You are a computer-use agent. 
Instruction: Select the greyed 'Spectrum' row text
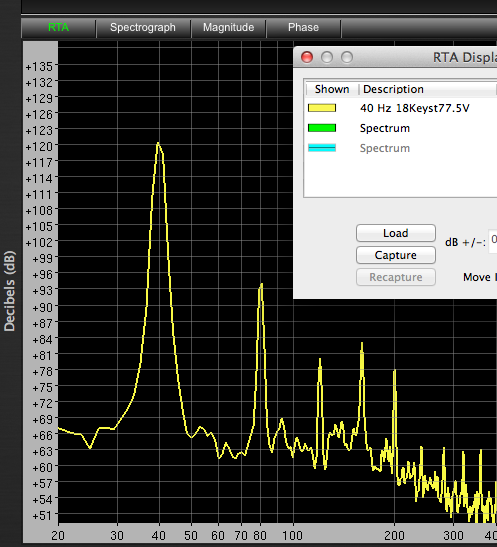coord(385,148)
